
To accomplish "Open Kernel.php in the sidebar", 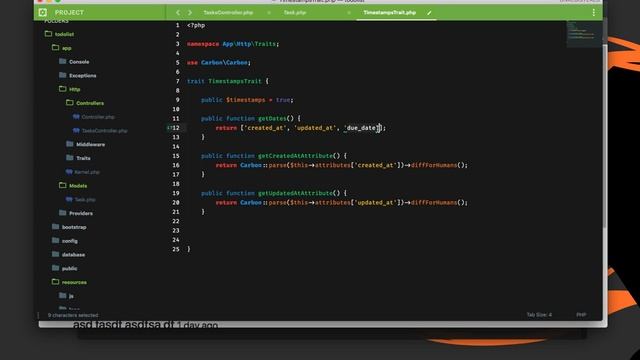I will click(x=87, y=172).
